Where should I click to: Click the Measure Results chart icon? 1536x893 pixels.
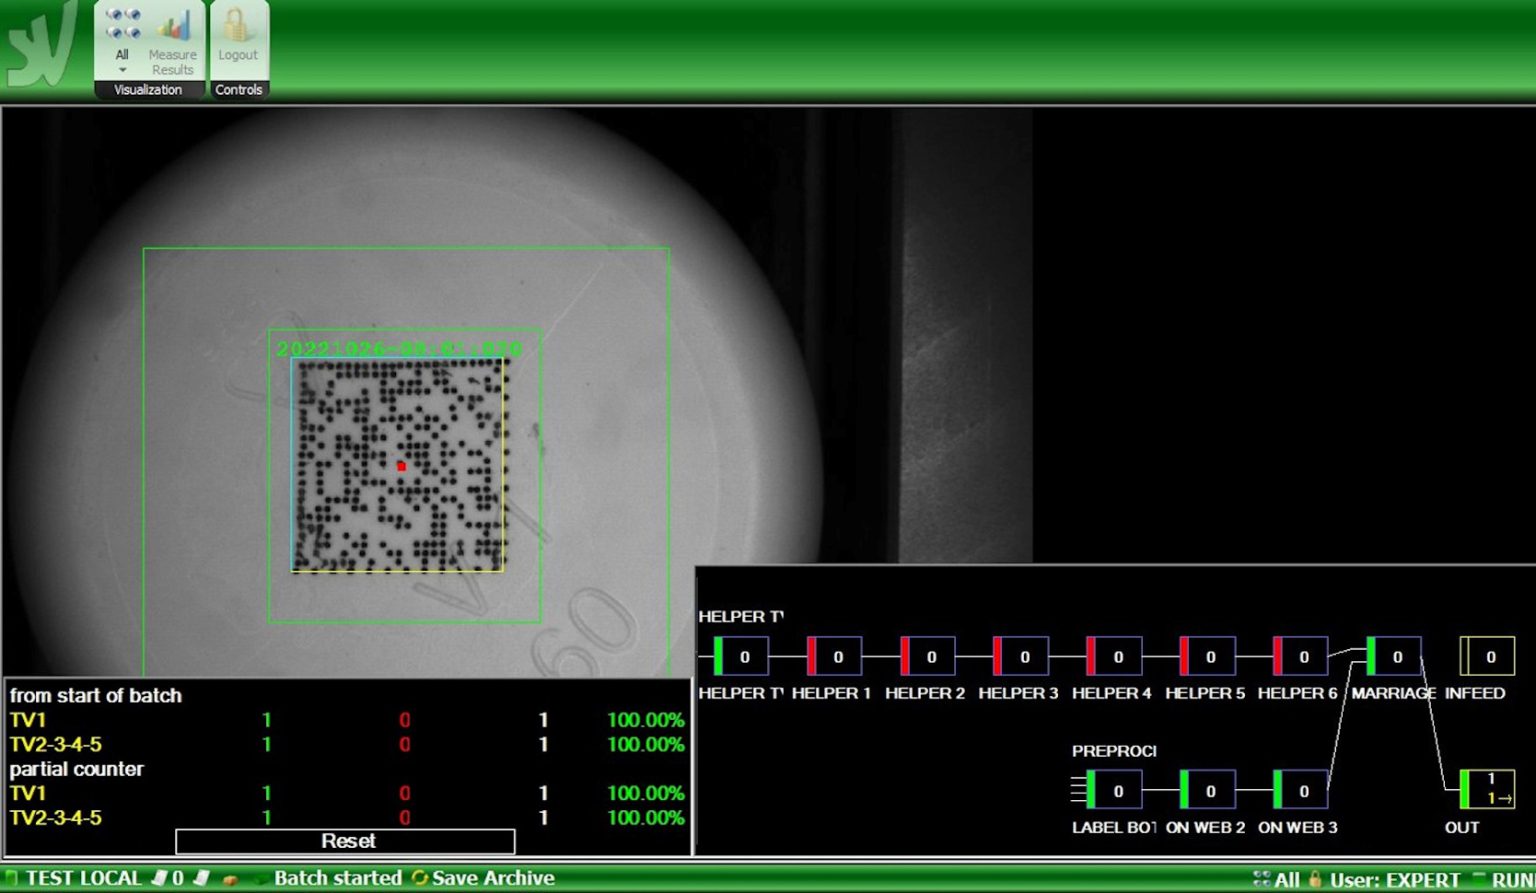[173, 28]
